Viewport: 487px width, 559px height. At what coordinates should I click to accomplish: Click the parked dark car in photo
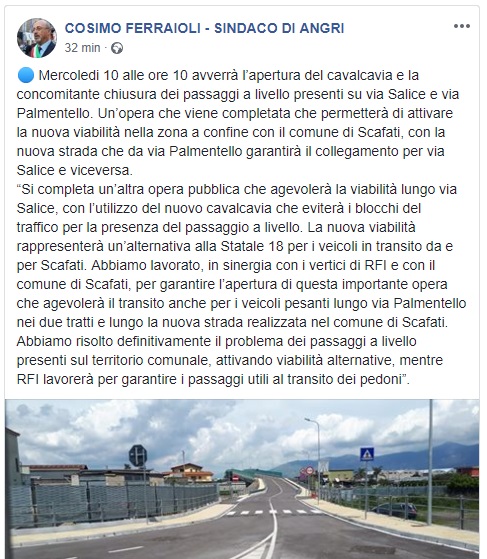[394, 510]
